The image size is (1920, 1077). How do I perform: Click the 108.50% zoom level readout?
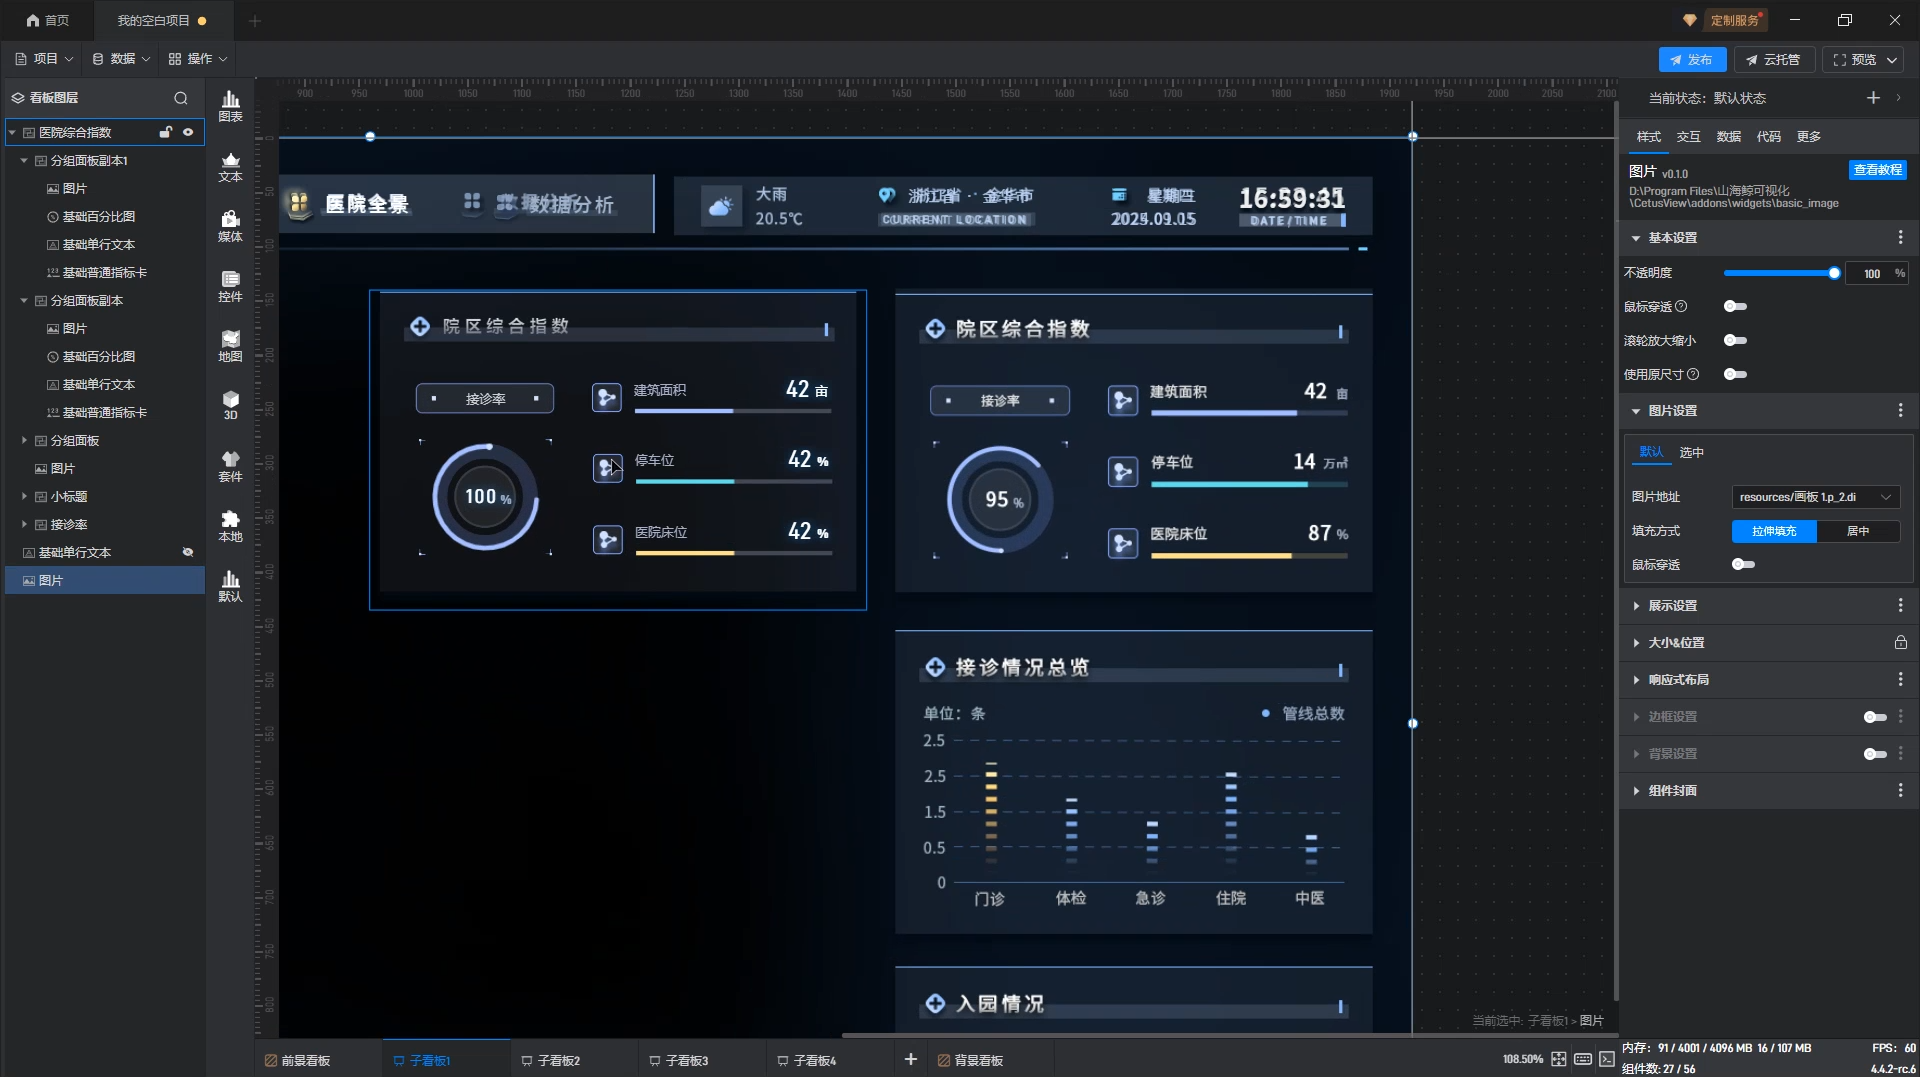pyautogui.click(x=1522, y=1059)
